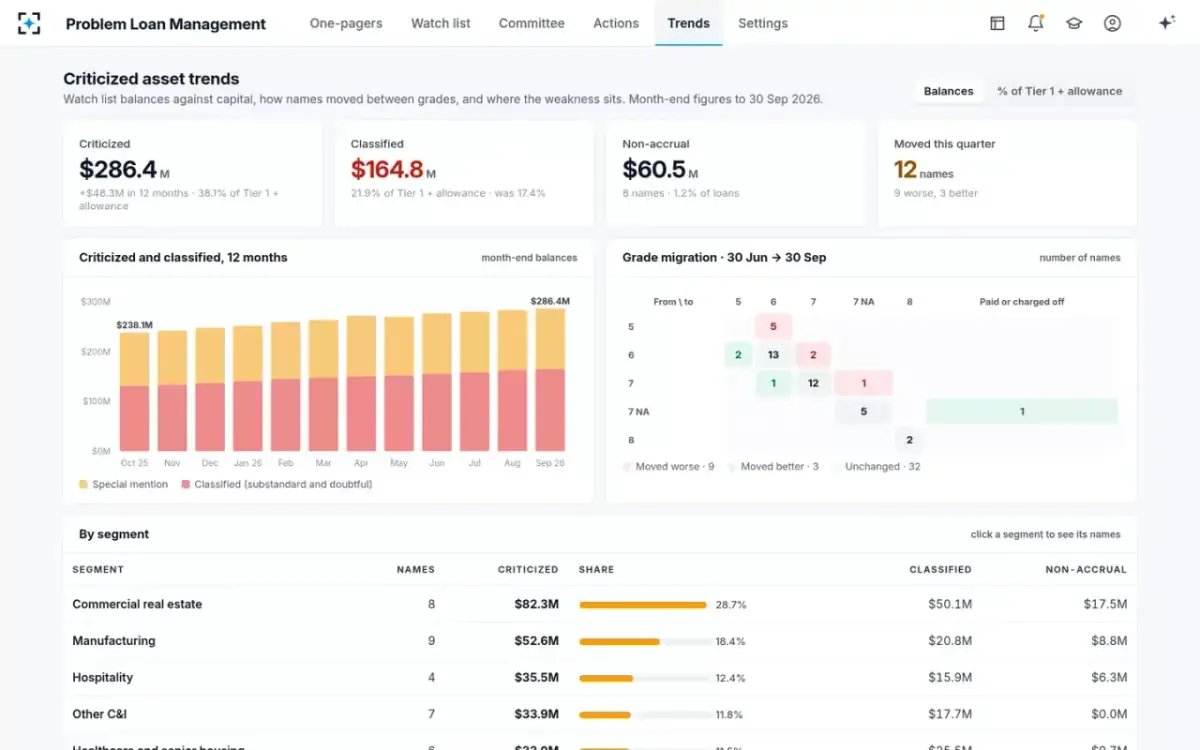1200x750 pixels.
Task: Sort by the CRITICIZED column header
Action: 528,569
